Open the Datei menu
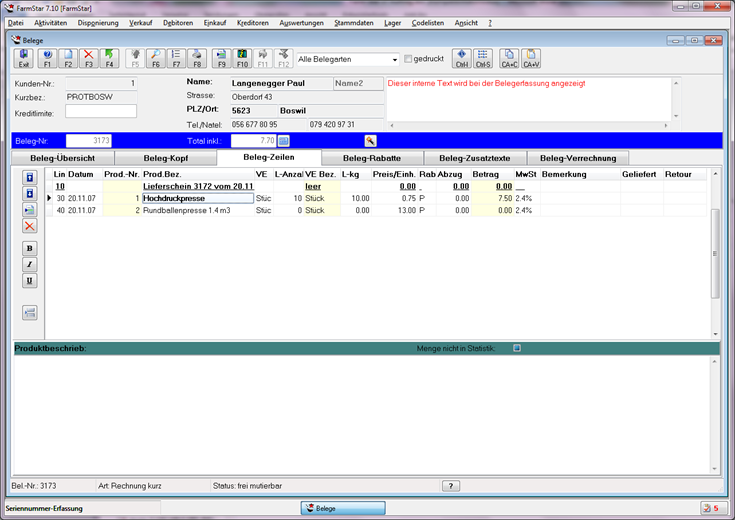The image size is (735, 520). click(15, 23)
